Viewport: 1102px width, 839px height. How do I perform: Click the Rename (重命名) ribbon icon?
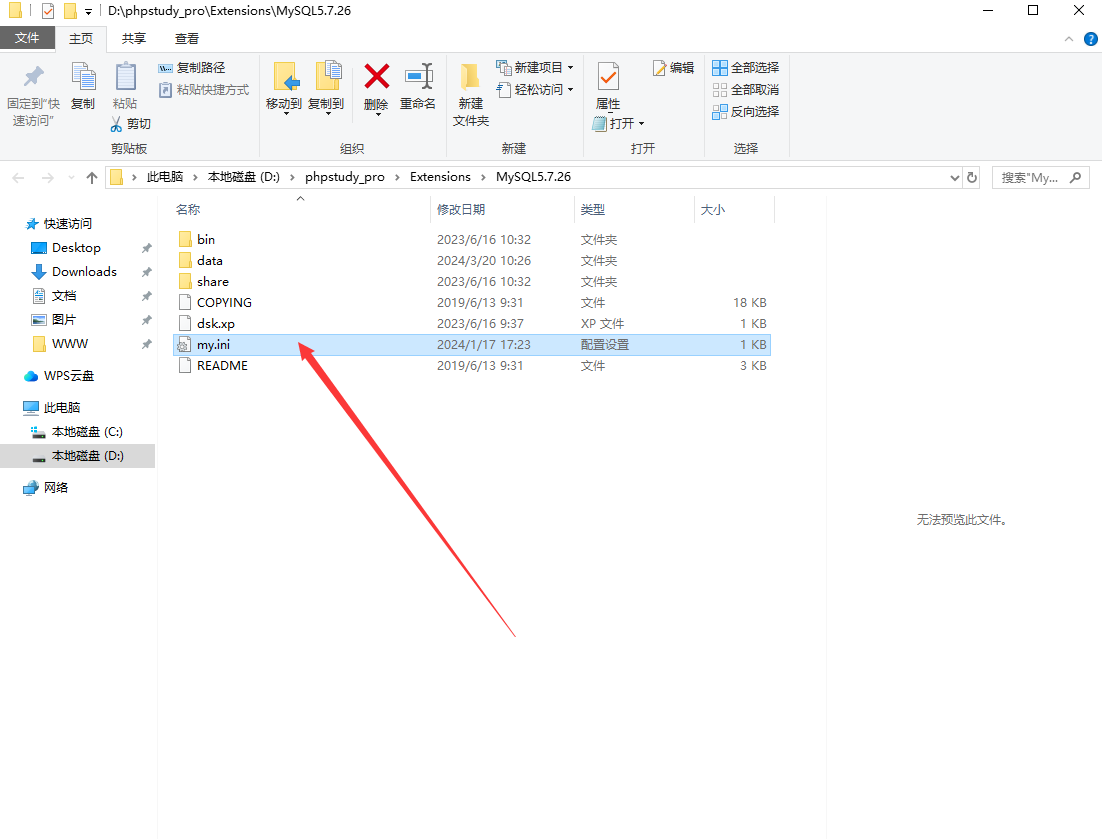tap(418, 77)
